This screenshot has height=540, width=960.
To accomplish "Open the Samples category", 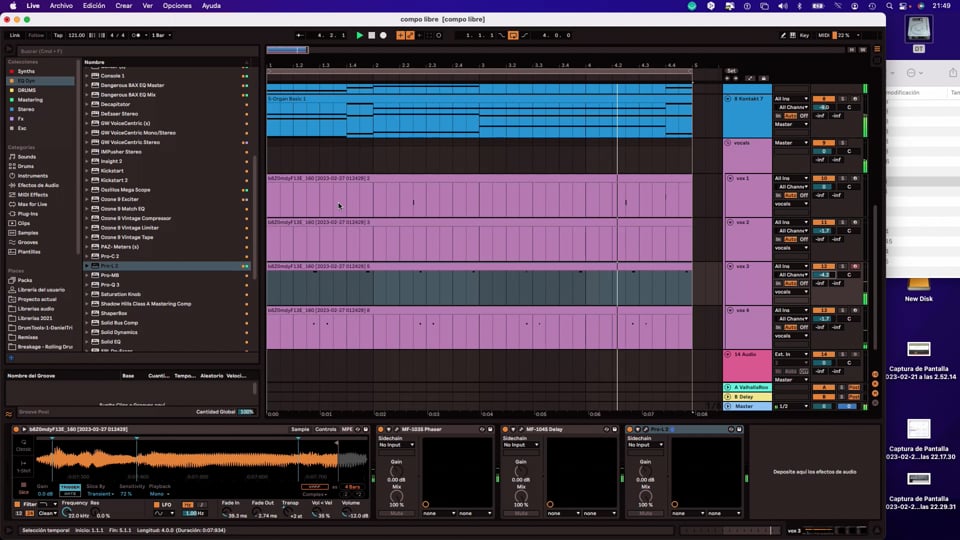I will [28, 233].
